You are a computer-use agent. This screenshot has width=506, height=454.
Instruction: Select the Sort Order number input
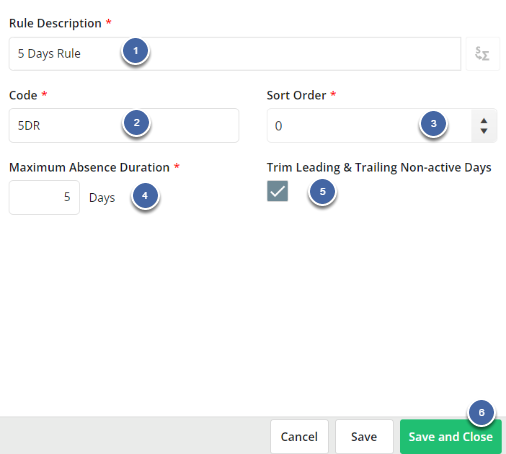[369, 126]
